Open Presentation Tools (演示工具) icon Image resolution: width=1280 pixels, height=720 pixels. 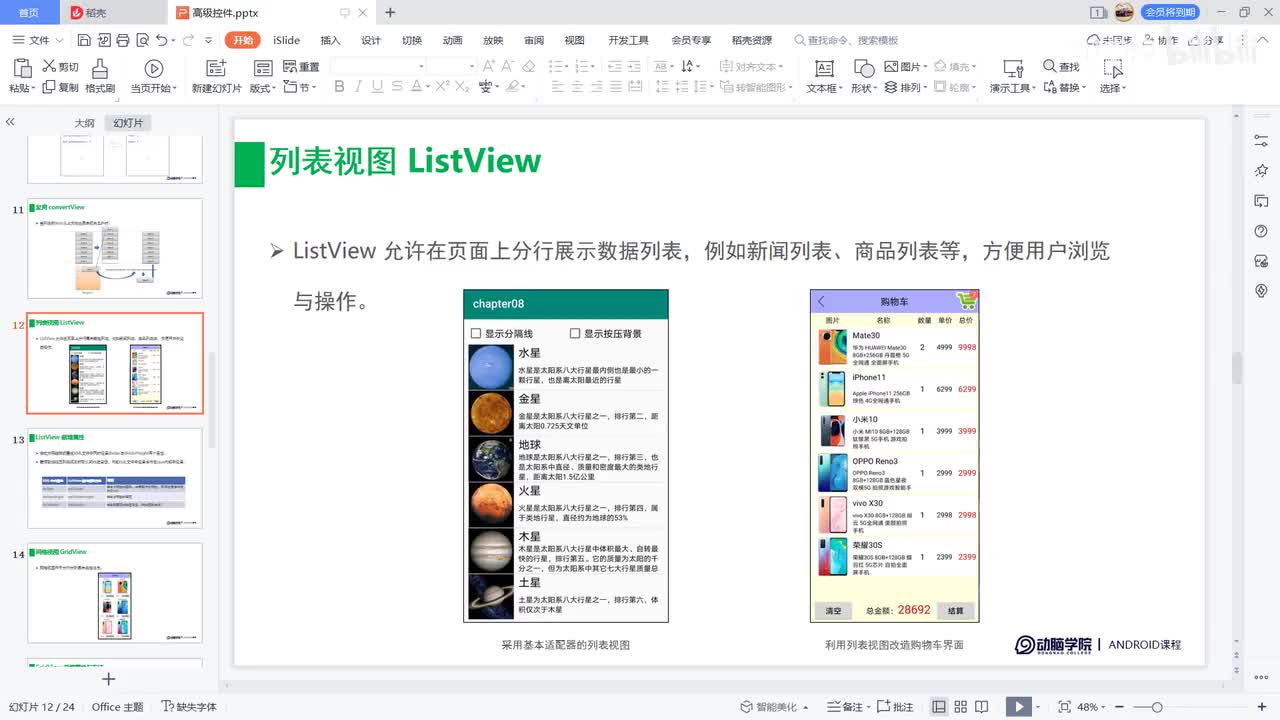click(x=1012, y=68)
